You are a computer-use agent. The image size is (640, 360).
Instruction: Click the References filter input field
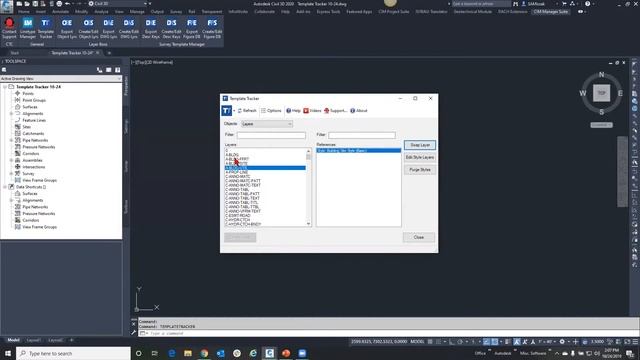pos(362,135)
